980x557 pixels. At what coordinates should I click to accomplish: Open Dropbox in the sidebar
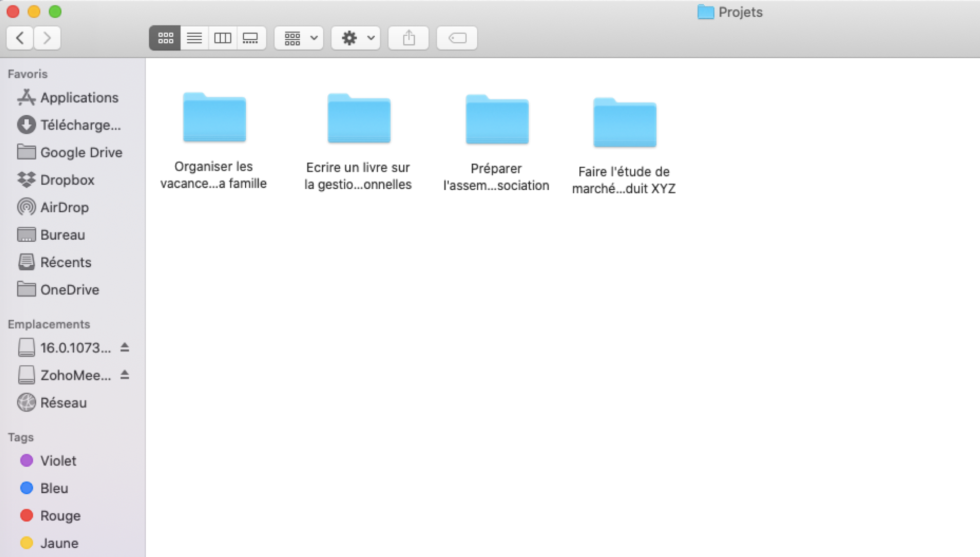tap(67, 180)
